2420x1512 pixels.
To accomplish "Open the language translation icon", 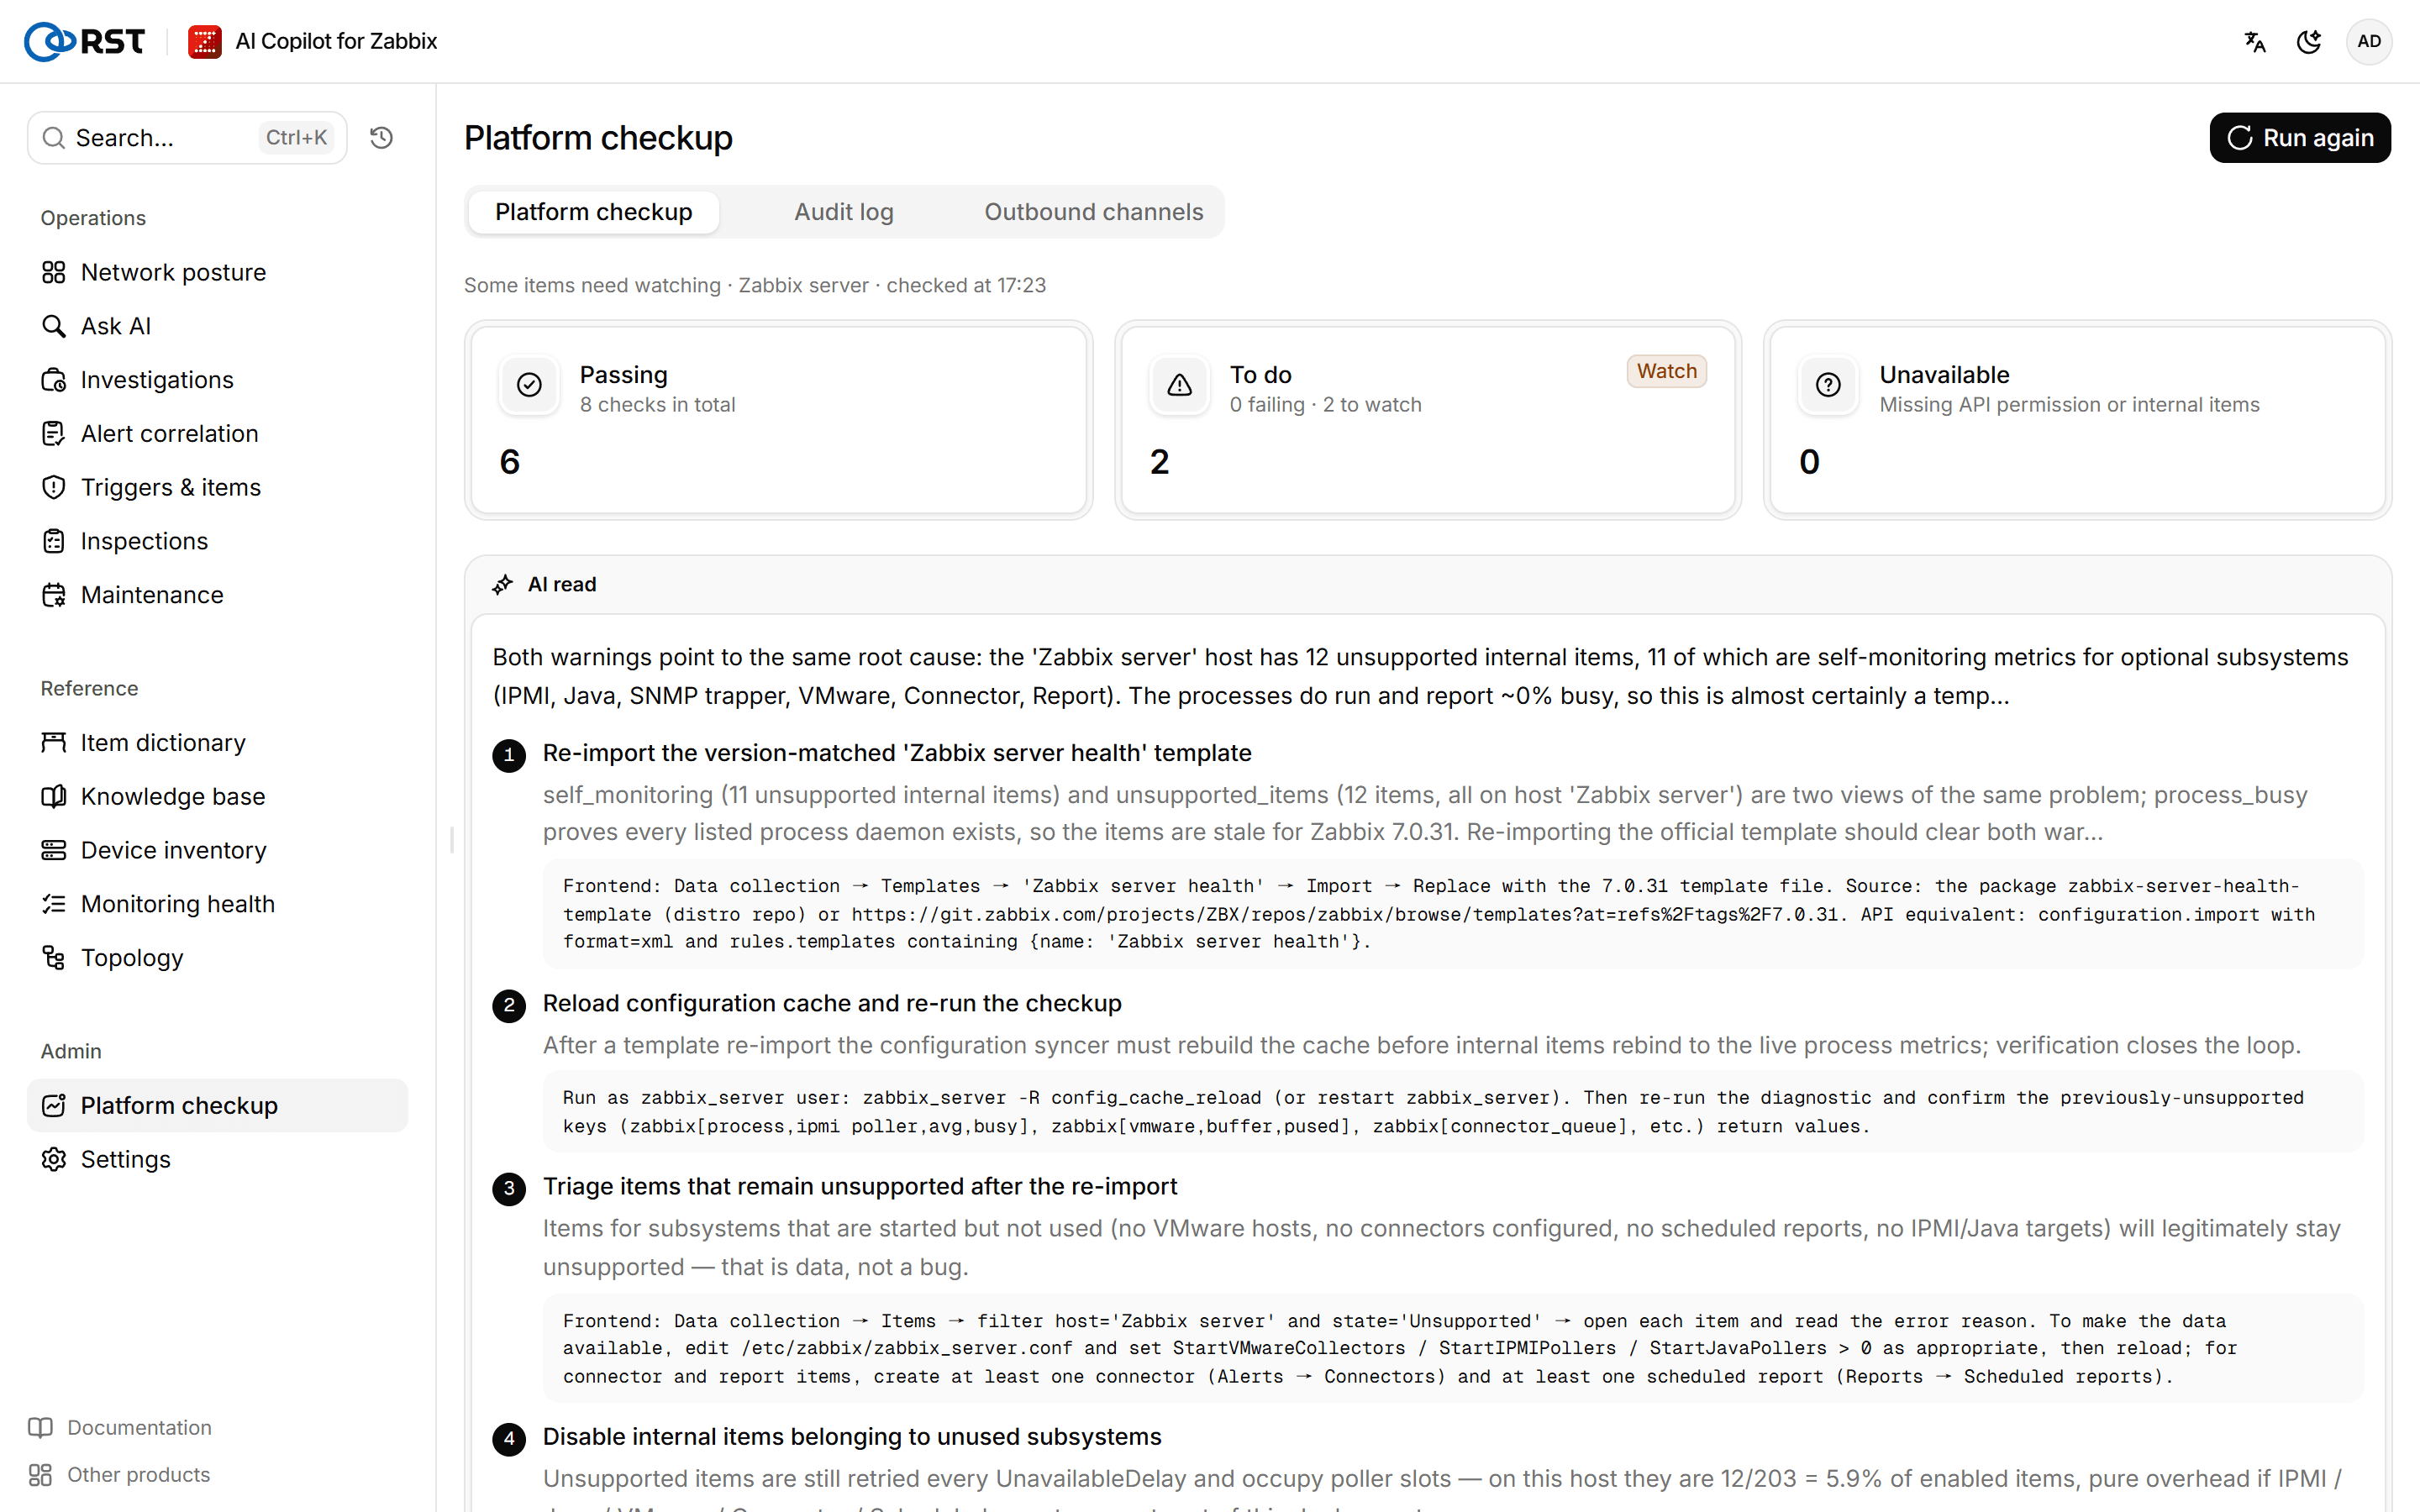I will (2255, 41).
